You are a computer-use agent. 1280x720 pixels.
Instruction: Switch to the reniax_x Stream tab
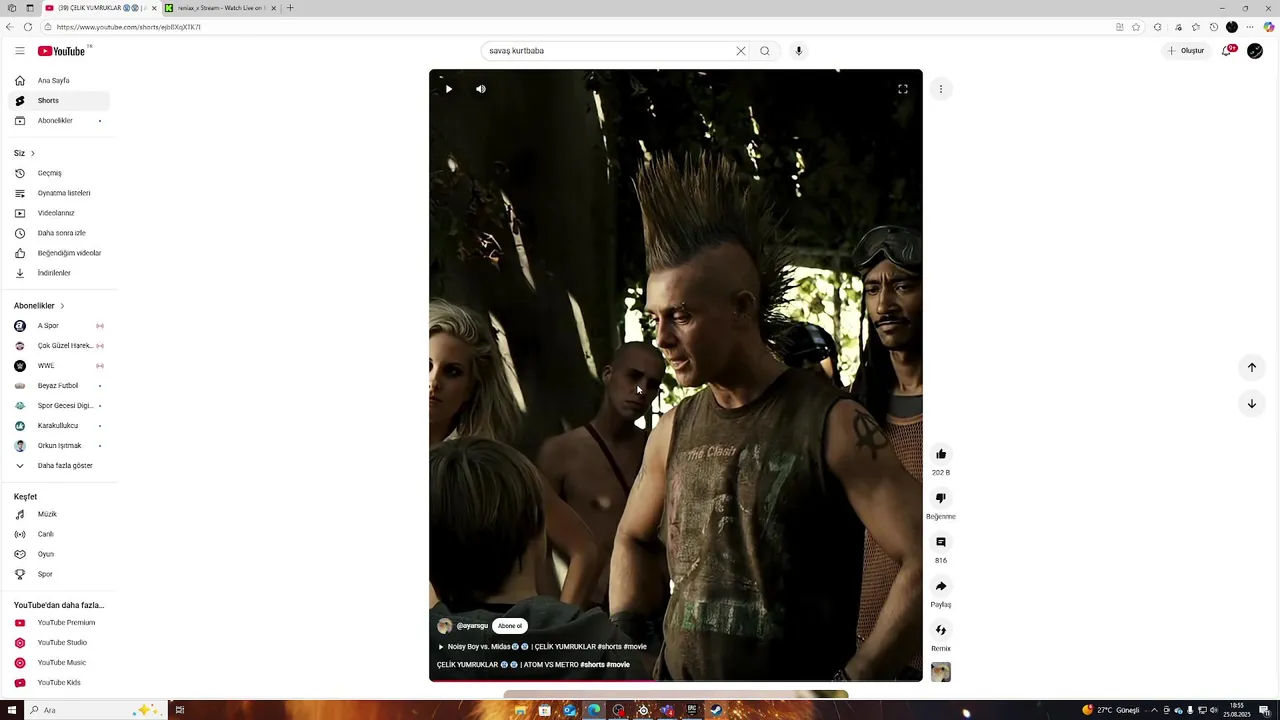(220, 8)
